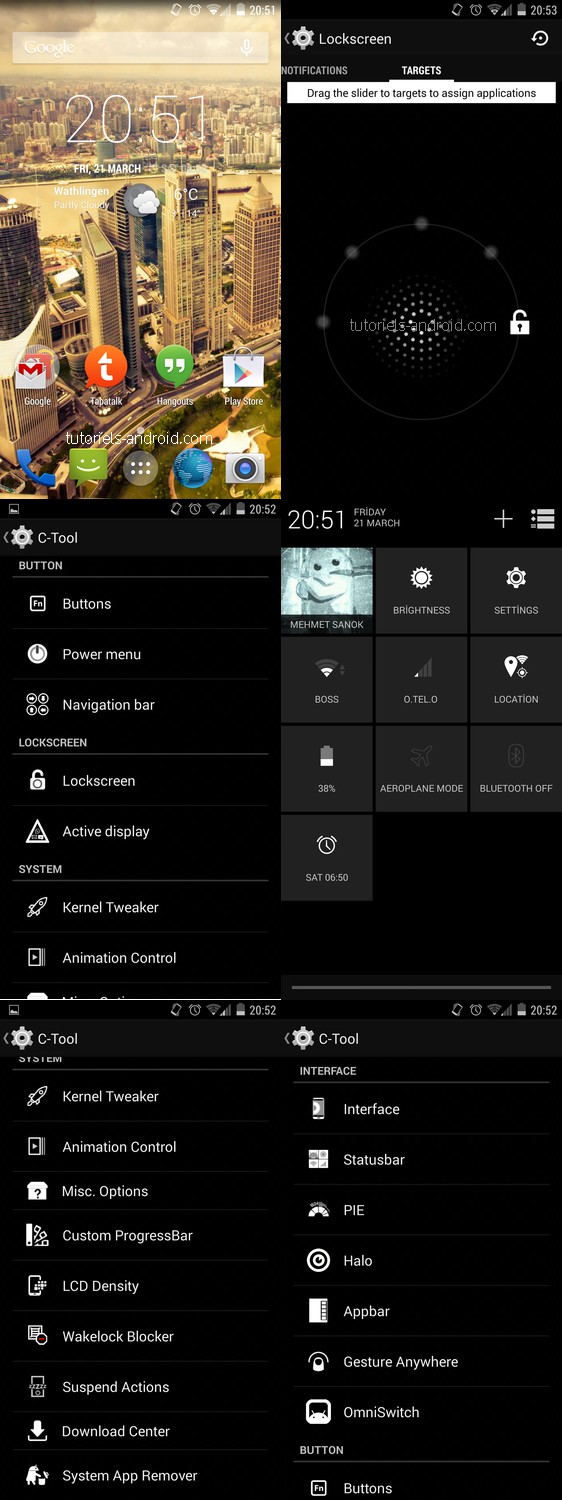Tap the microphone icon in Google search bar
562x1500 pixels.
coord(246,47)
